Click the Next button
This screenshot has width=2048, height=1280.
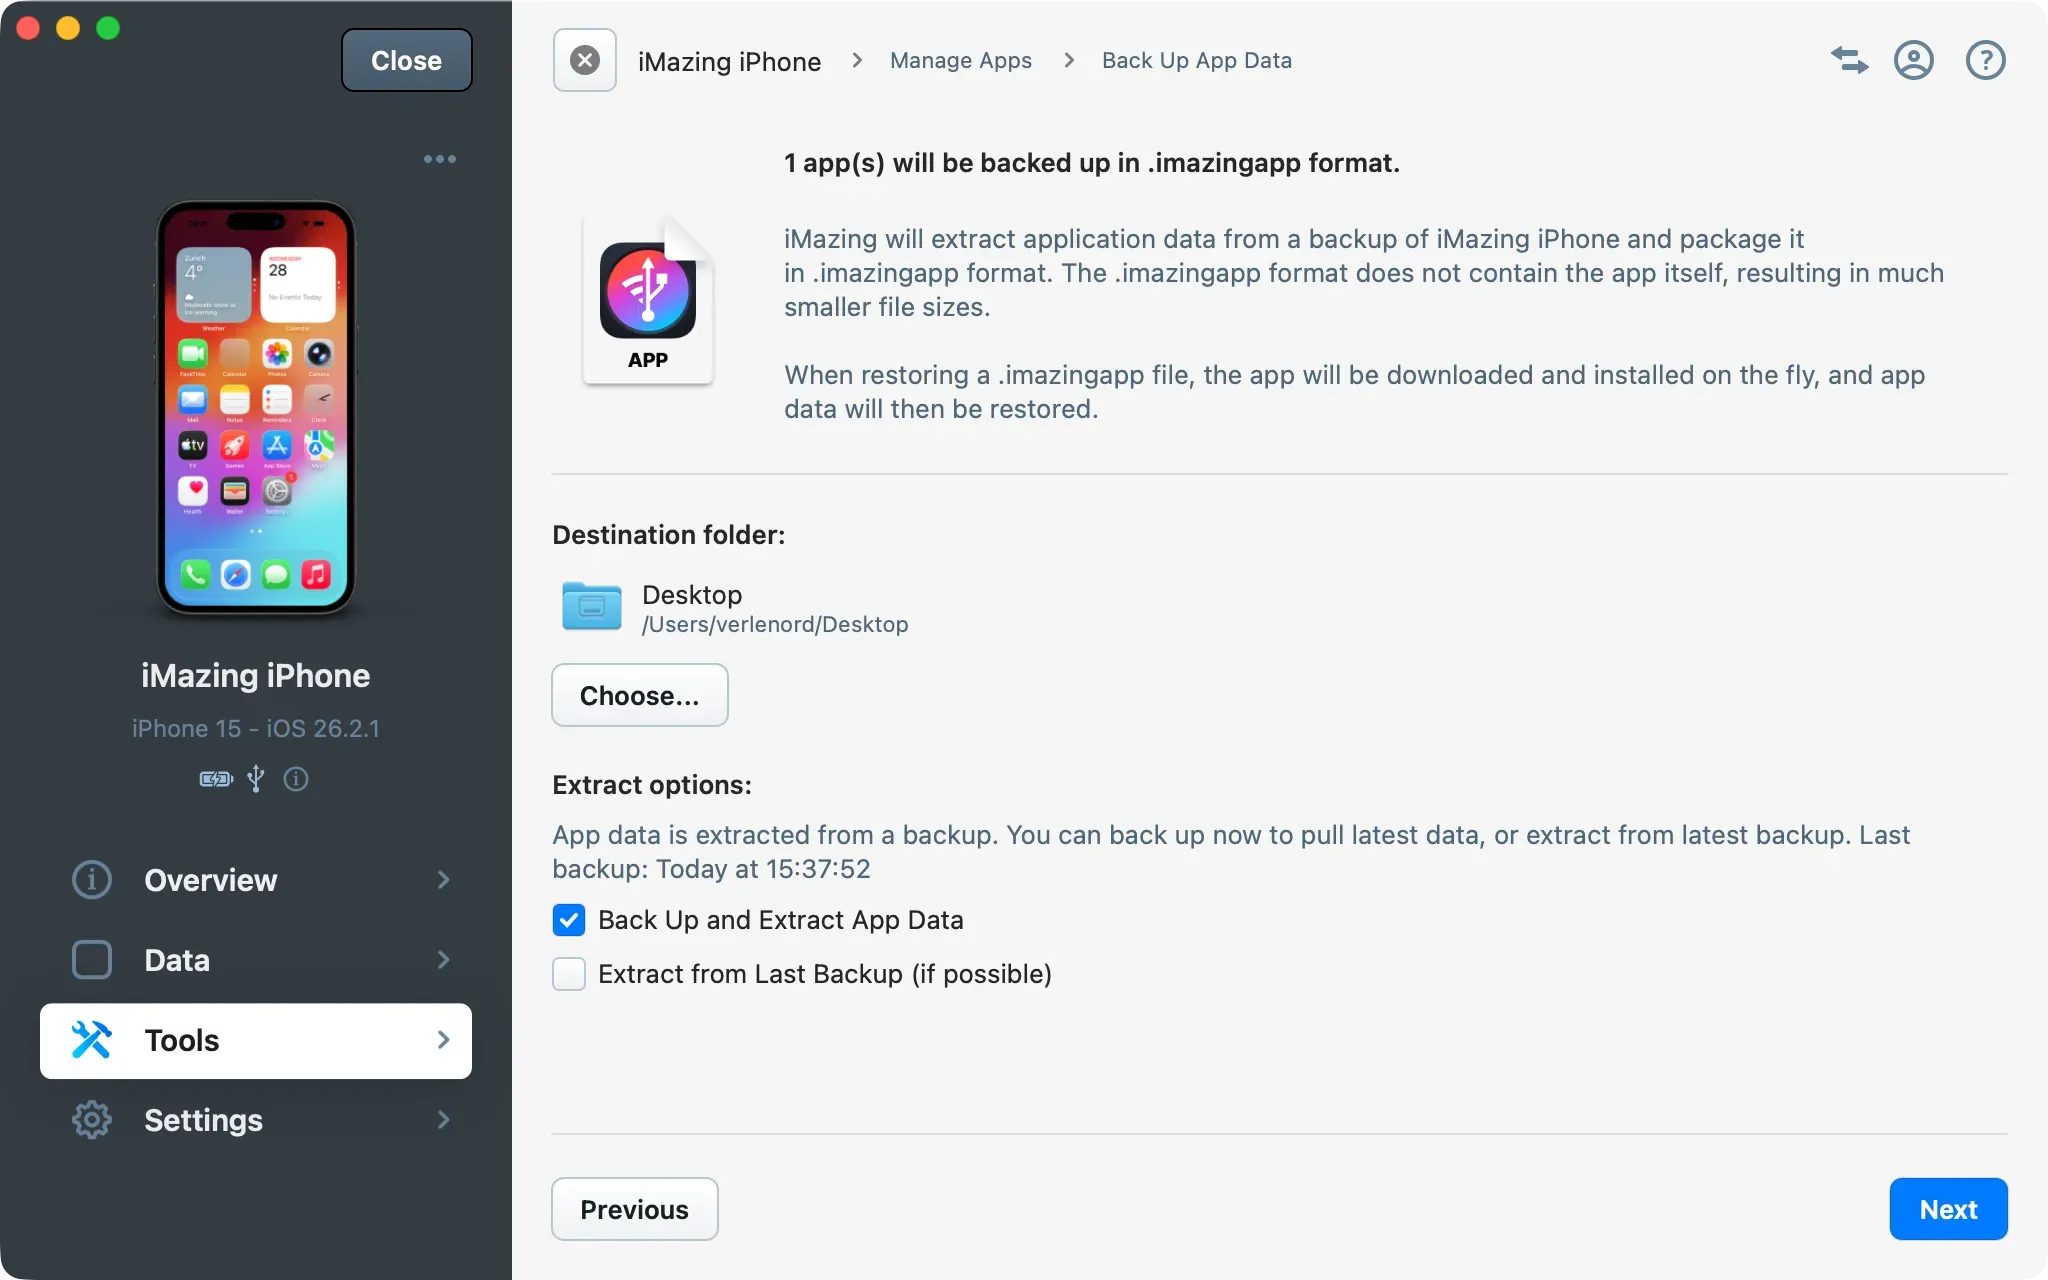point(1947,1208)
